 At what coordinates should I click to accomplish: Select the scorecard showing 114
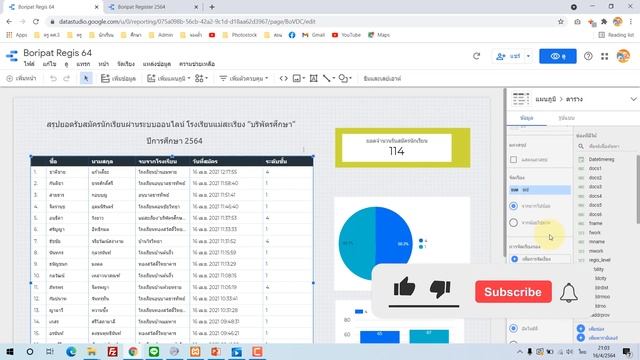click(397, 148)
